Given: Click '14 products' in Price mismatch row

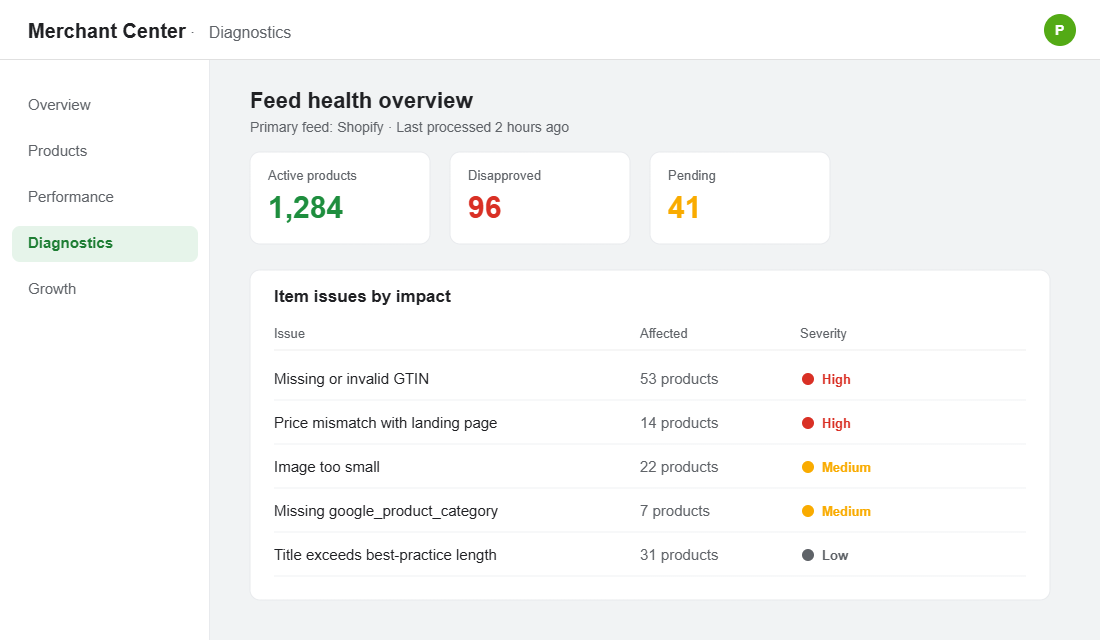Looking at the screenshot, I should (x=679, y=423).
